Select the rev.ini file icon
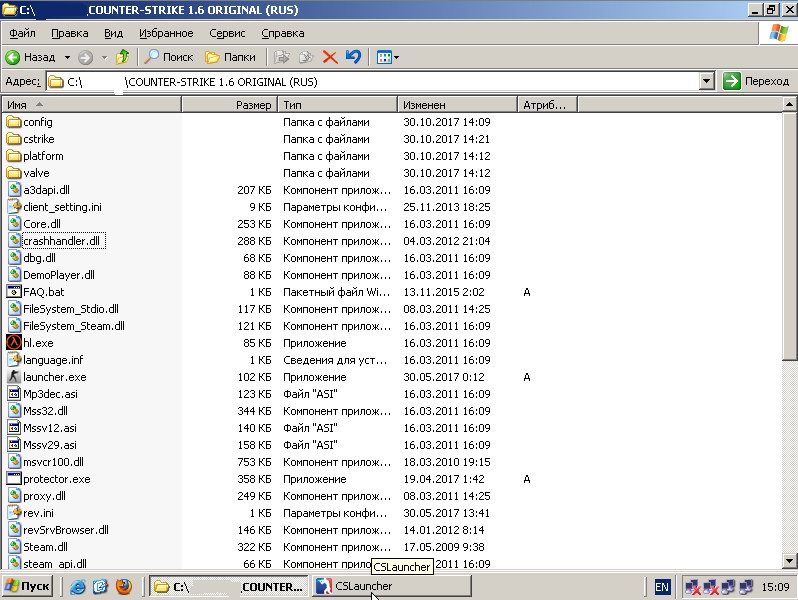This screenshot has width=798, height=600. click(14, 512)
